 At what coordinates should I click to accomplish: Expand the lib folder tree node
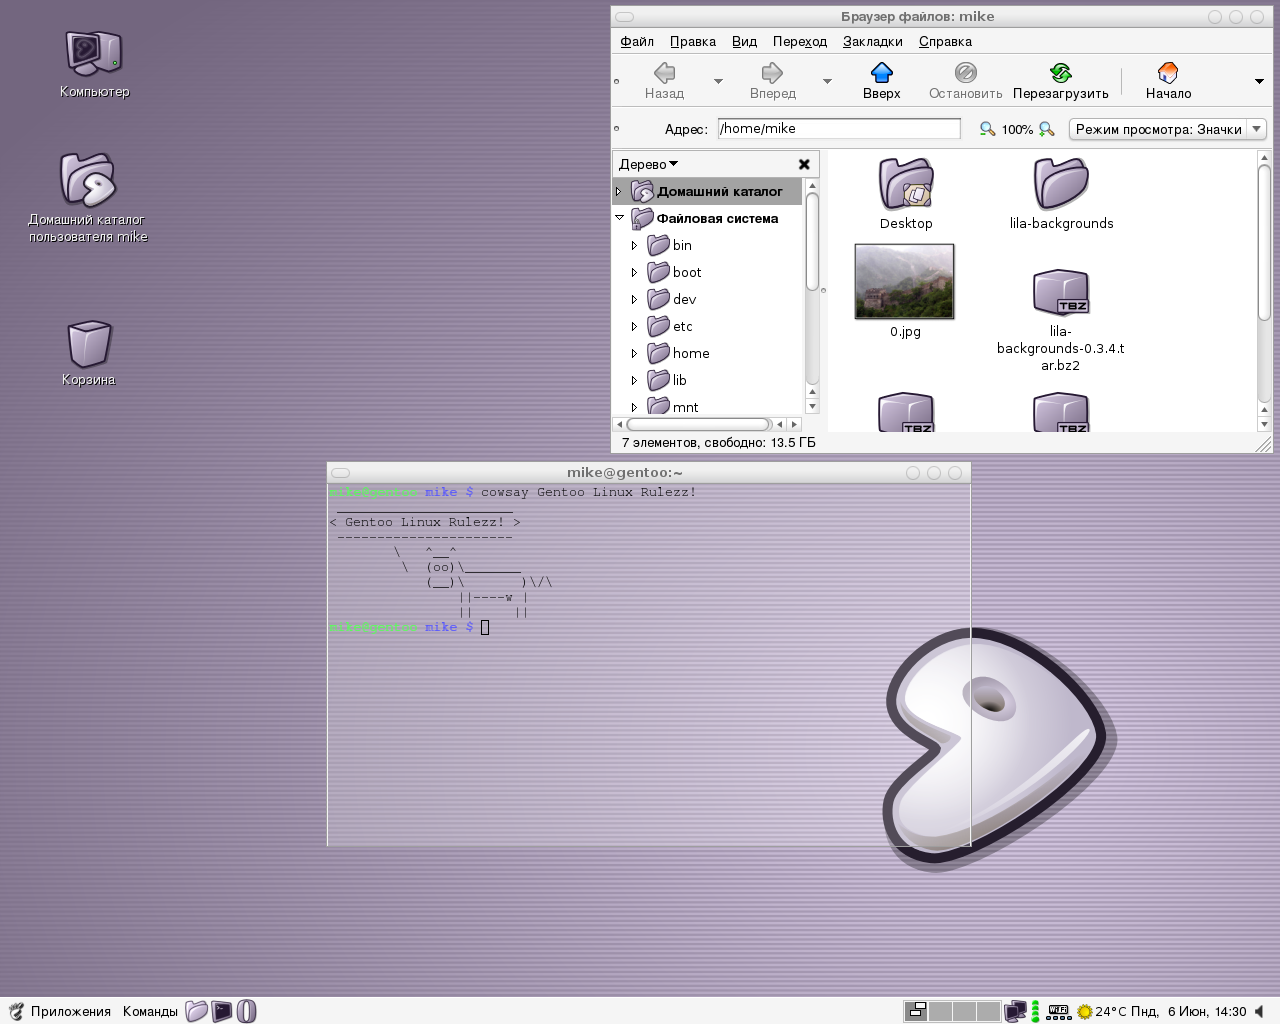(x=634, y=380)
